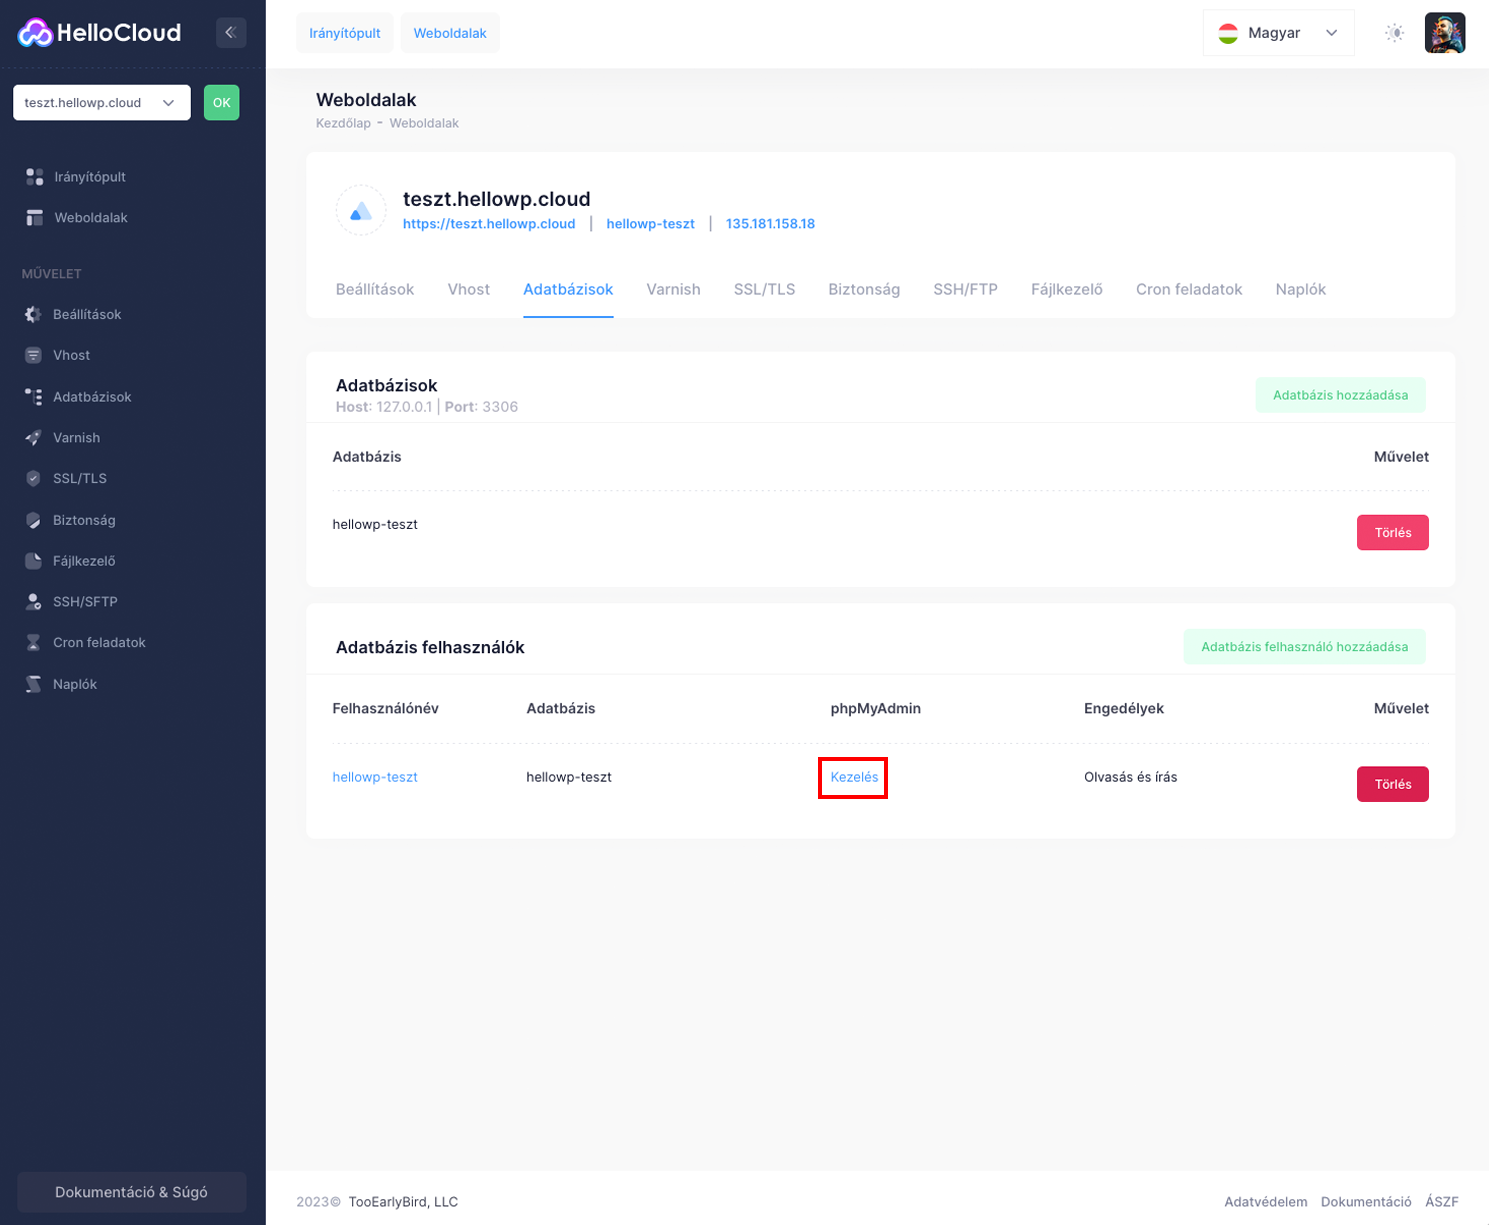Click the Varnish rocket icon in sidebar

tap(34, 438)
